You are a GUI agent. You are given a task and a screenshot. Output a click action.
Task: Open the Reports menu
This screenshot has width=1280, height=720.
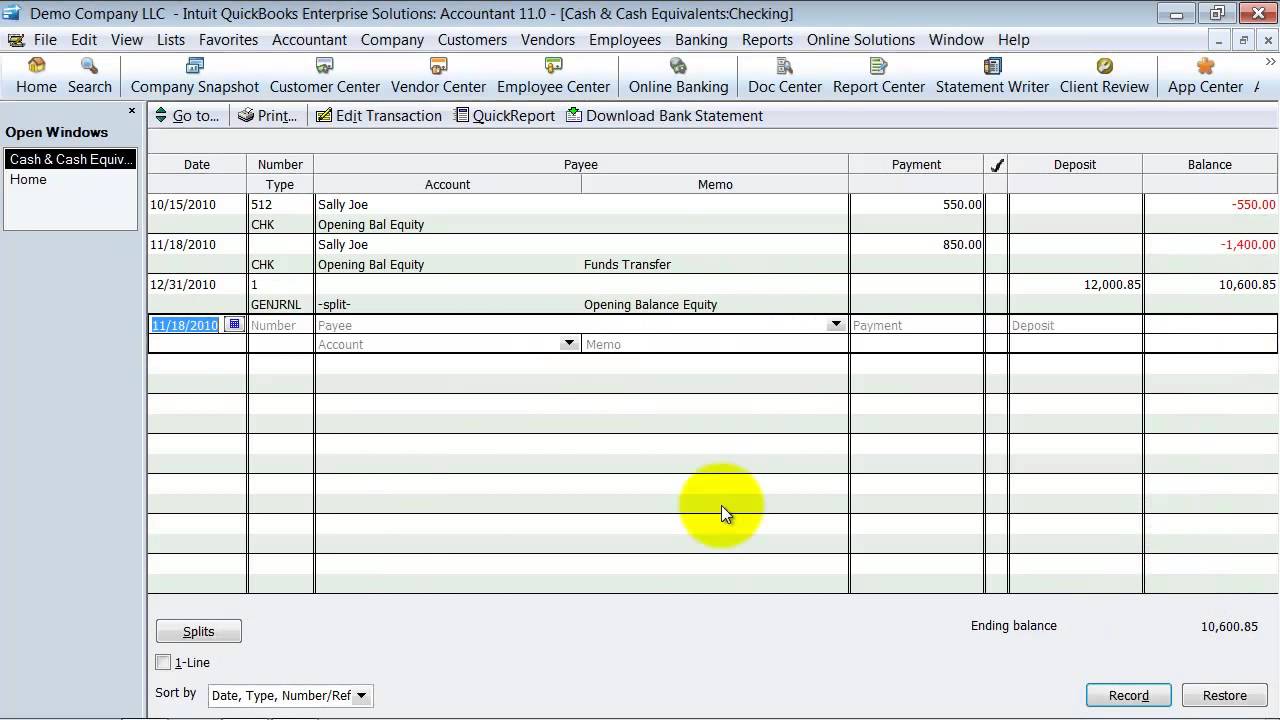pyautogui.click(x=767, y=40)
